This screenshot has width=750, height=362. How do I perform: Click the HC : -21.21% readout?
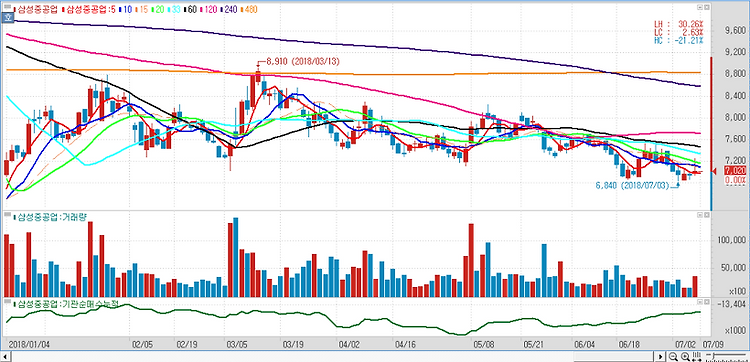pyautogui.click(x=679, y=40)
